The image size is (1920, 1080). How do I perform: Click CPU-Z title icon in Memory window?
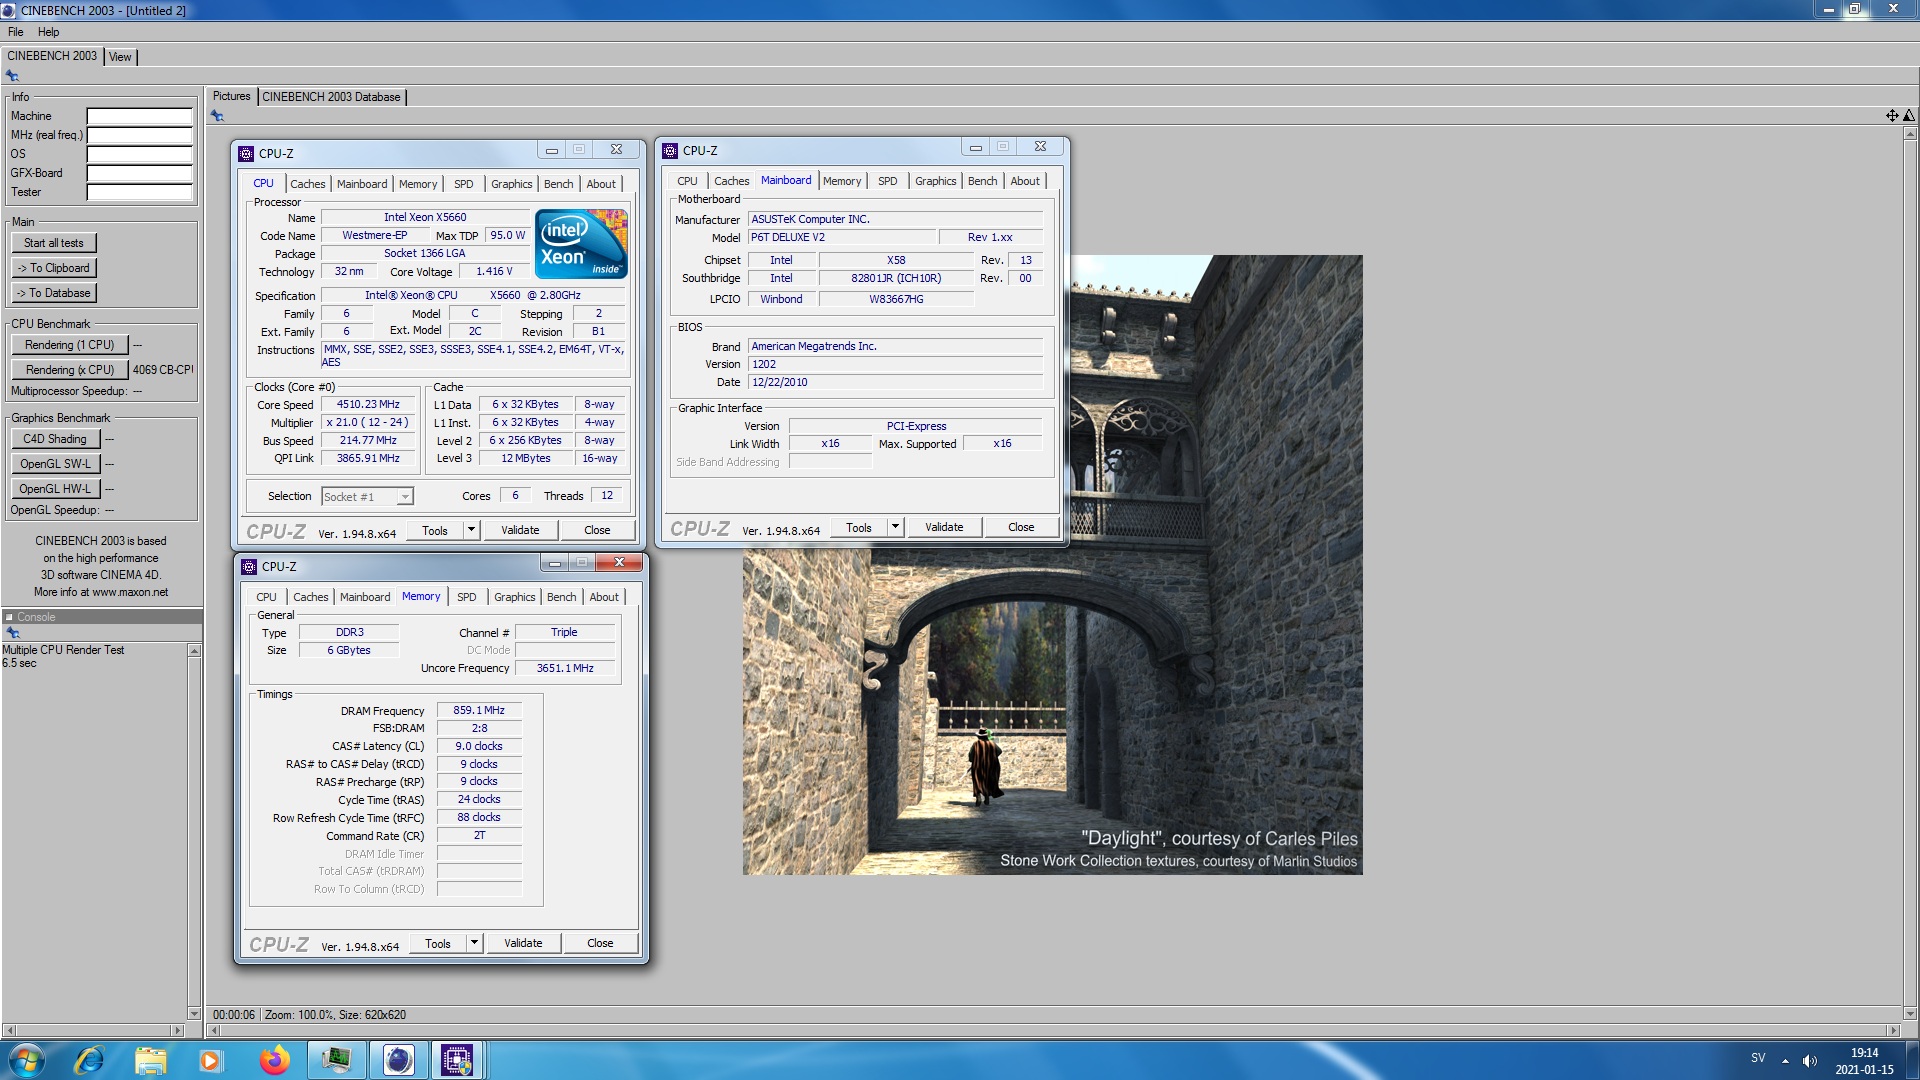click(x=249, y=566)
